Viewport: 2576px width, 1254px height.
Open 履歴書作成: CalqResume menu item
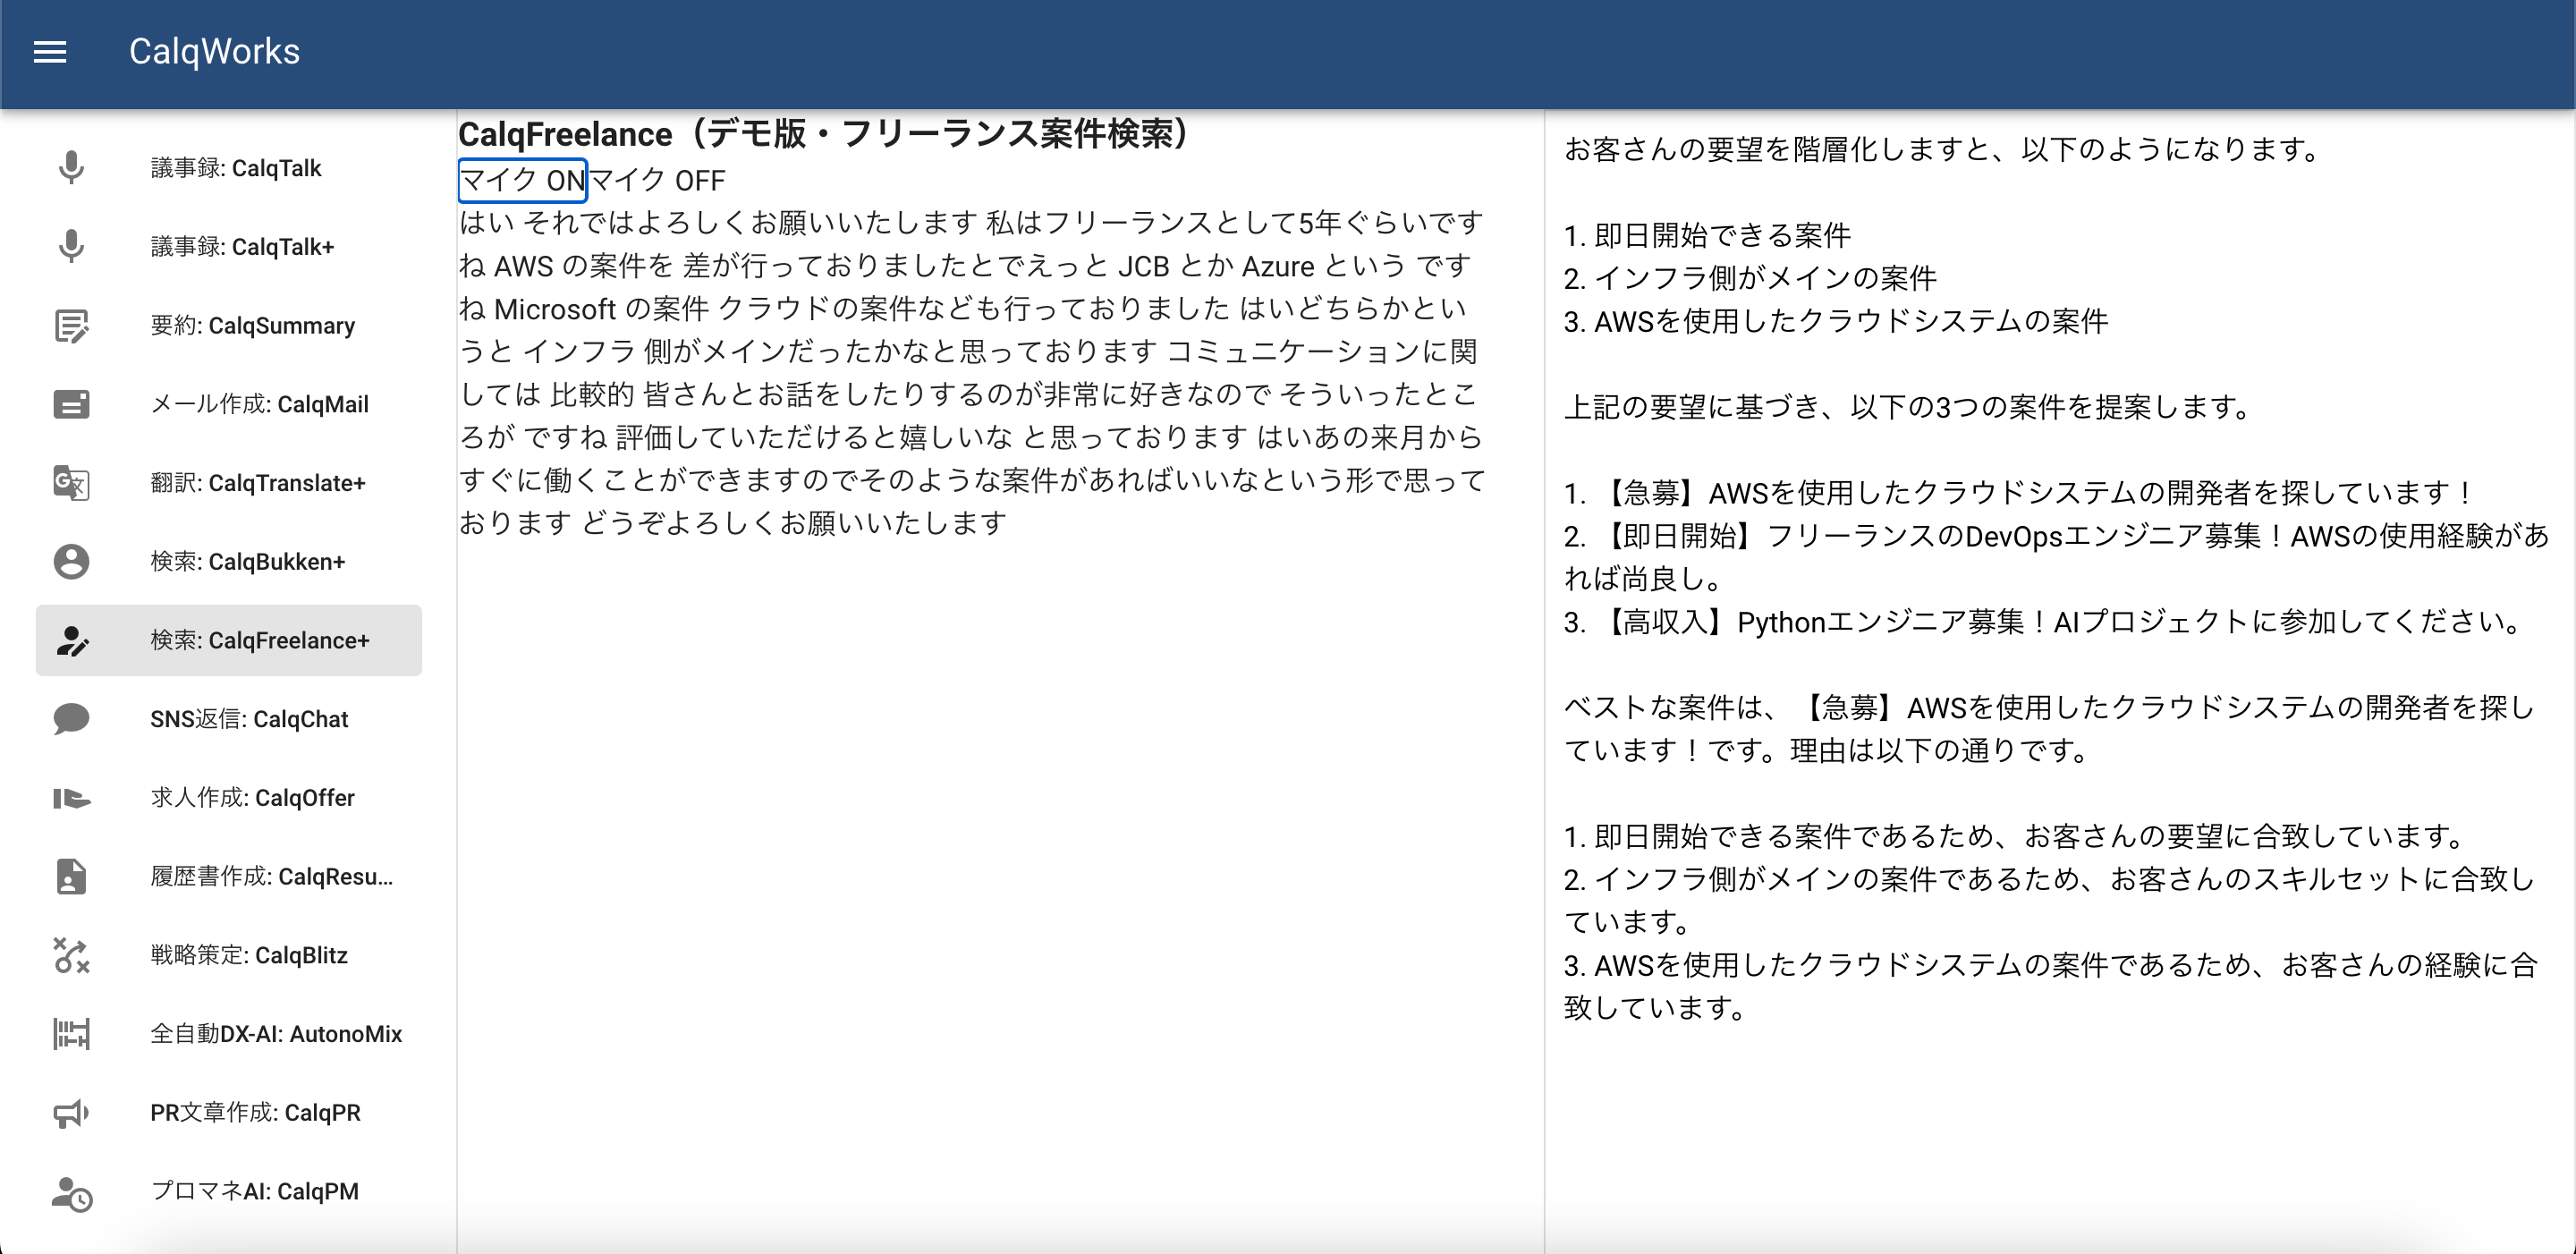click(x=271, y=877)
